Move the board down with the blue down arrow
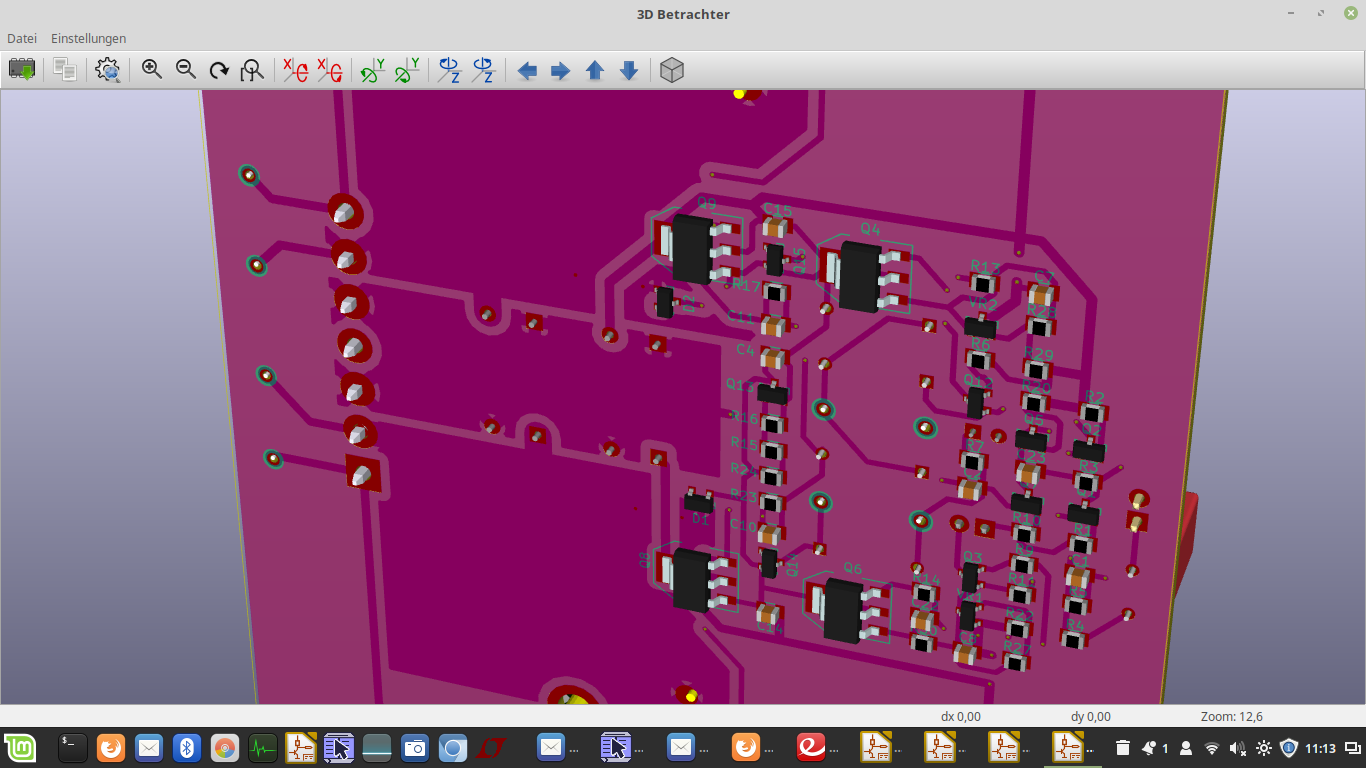1366x768 pixels. click(x=629, y=71)
